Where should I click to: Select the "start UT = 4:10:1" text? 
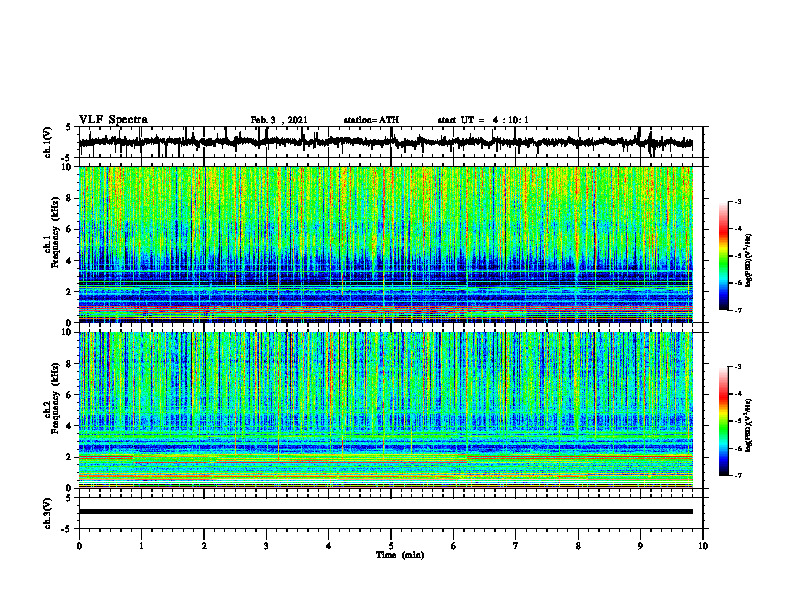(483, 120)
